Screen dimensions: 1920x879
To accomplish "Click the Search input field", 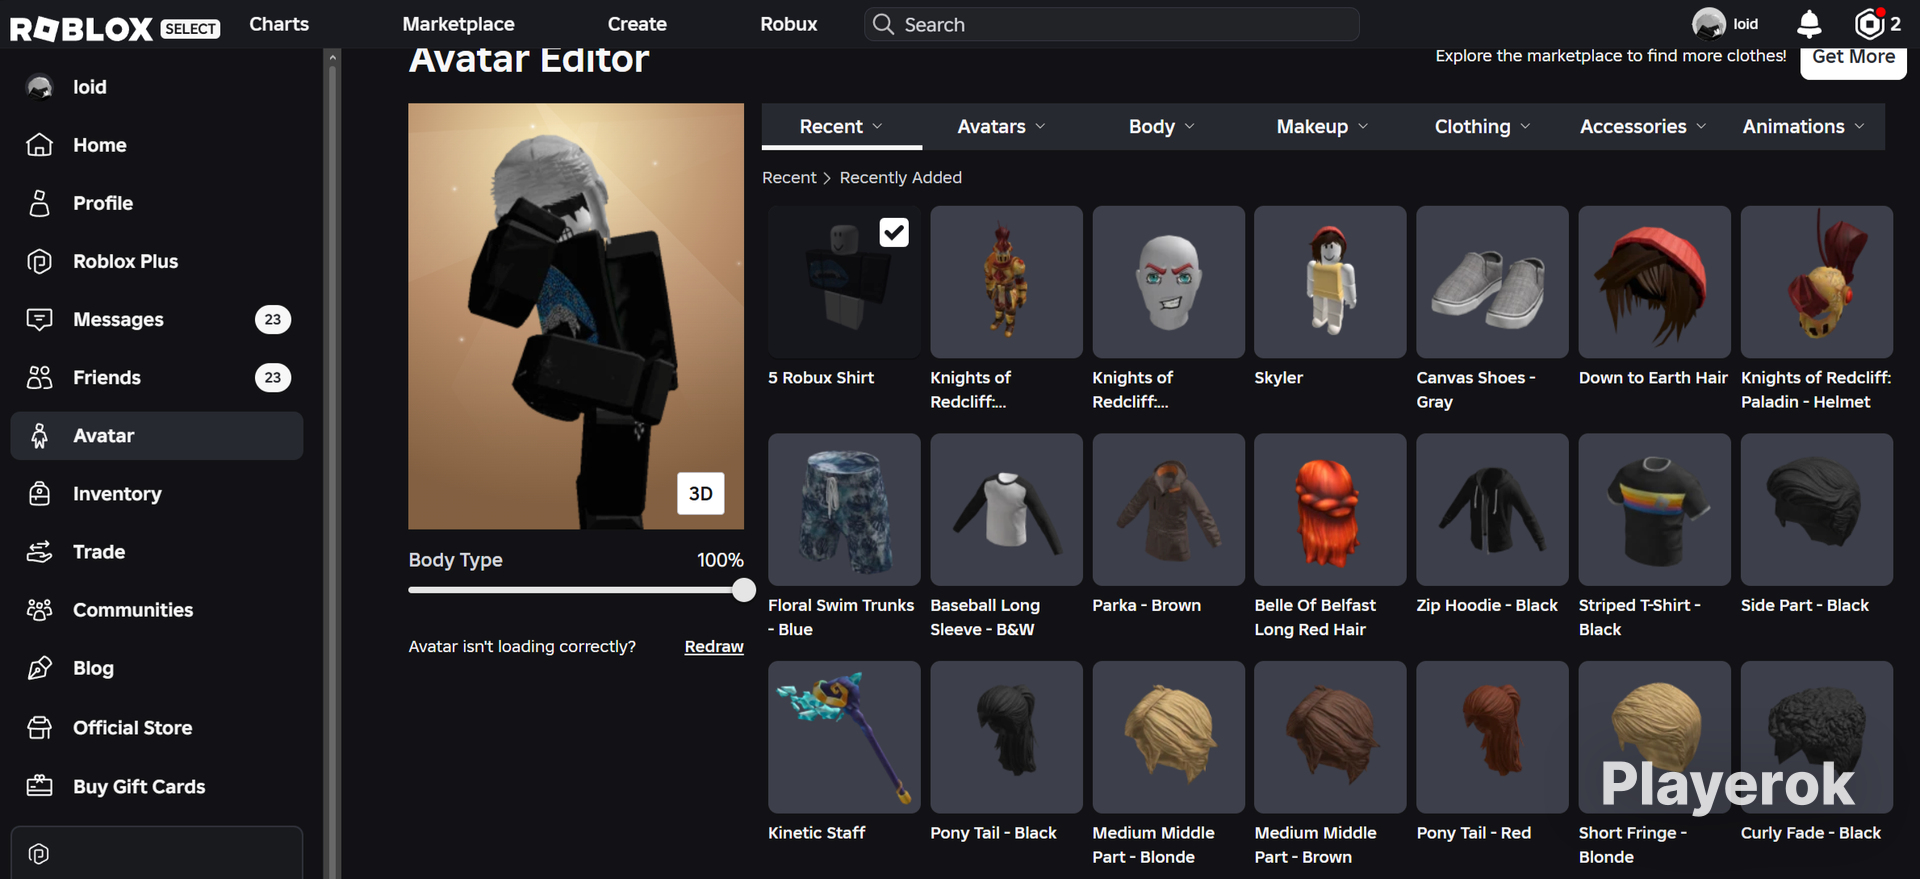I will pos(1111,24).
